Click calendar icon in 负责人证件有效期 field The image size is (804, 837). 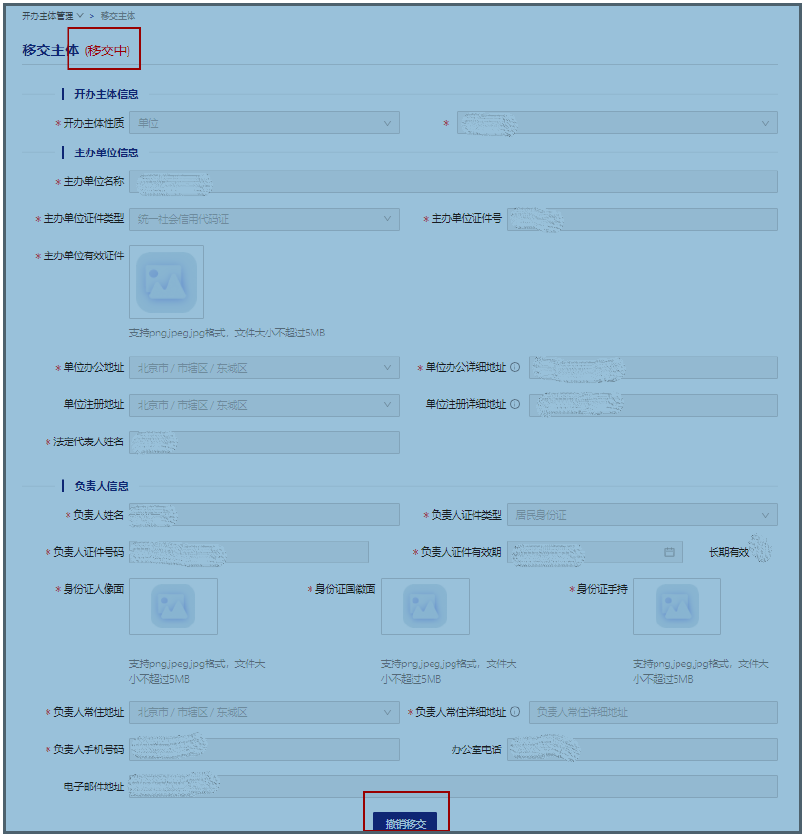coord(669,552)
